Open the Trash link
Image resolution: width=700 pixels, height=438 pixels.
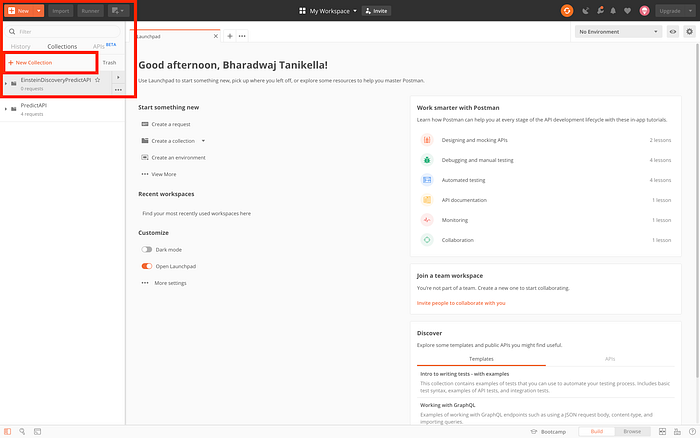pyautogui.click(x=109, y=63)
